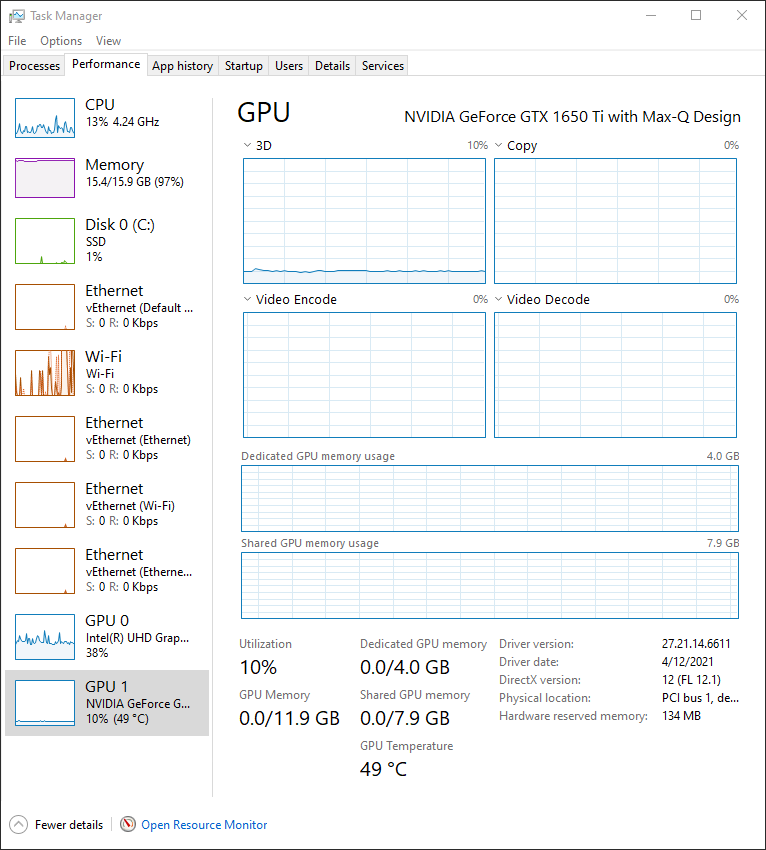Switch to the Startup tab

click(x=243, y=66)
